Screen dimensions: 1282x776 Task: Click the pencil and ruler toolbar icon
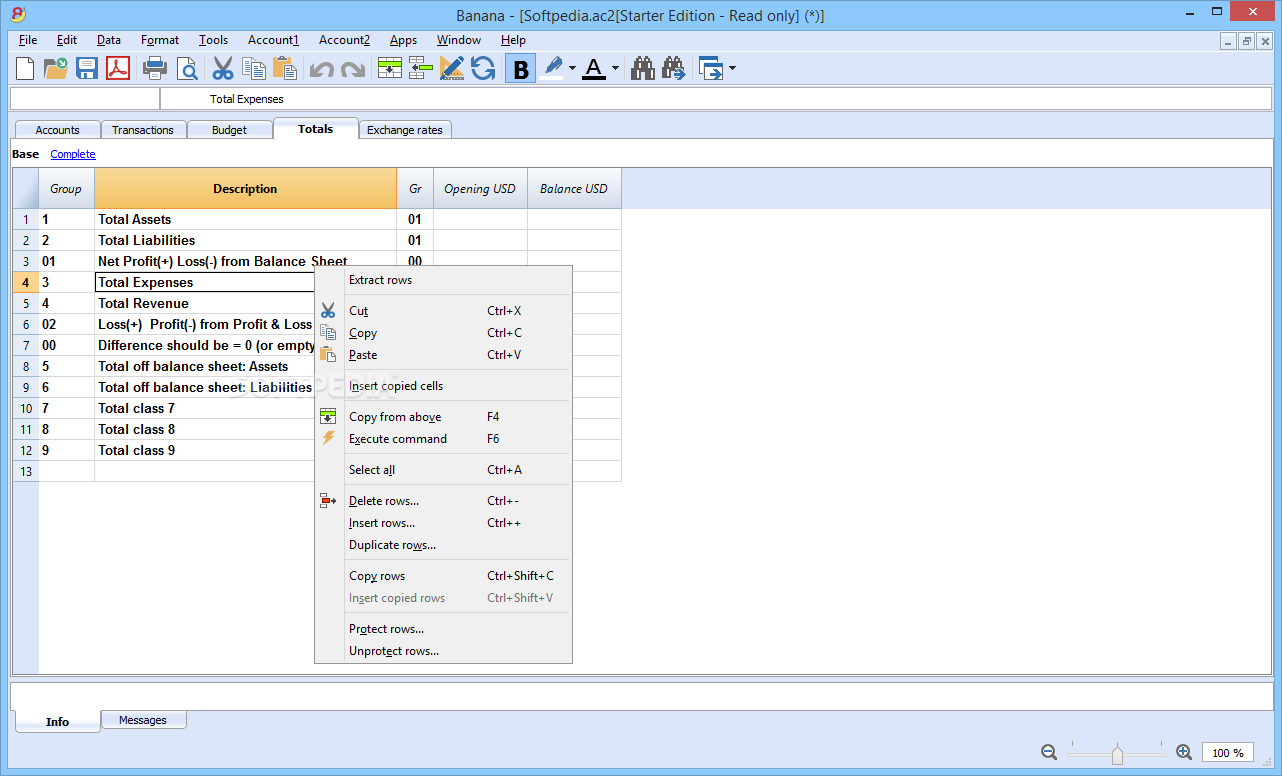(452, 68)
